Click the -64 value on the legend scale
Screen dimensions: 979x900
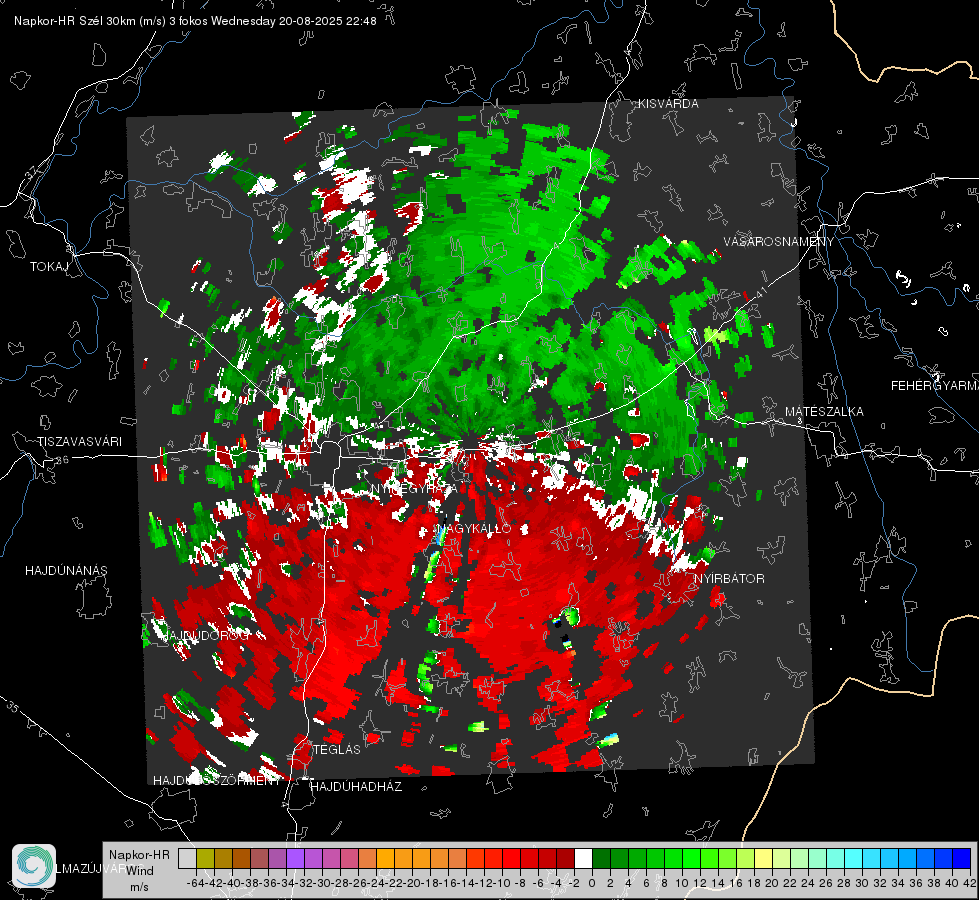(x=195, y=883)
